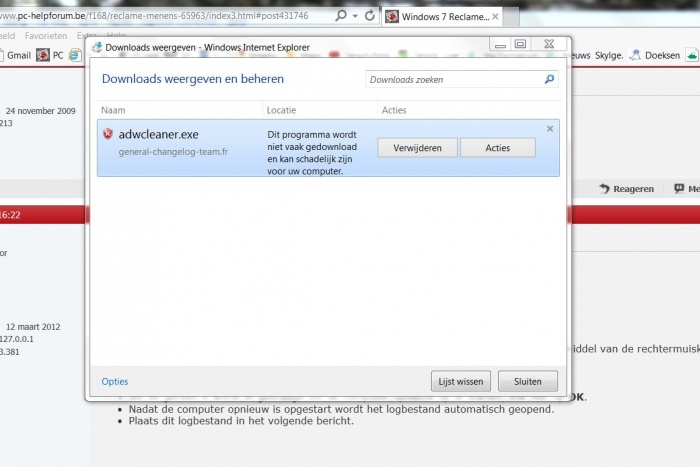
Task: Click the Doeksen favorite icon
Action: pos(634,55)
